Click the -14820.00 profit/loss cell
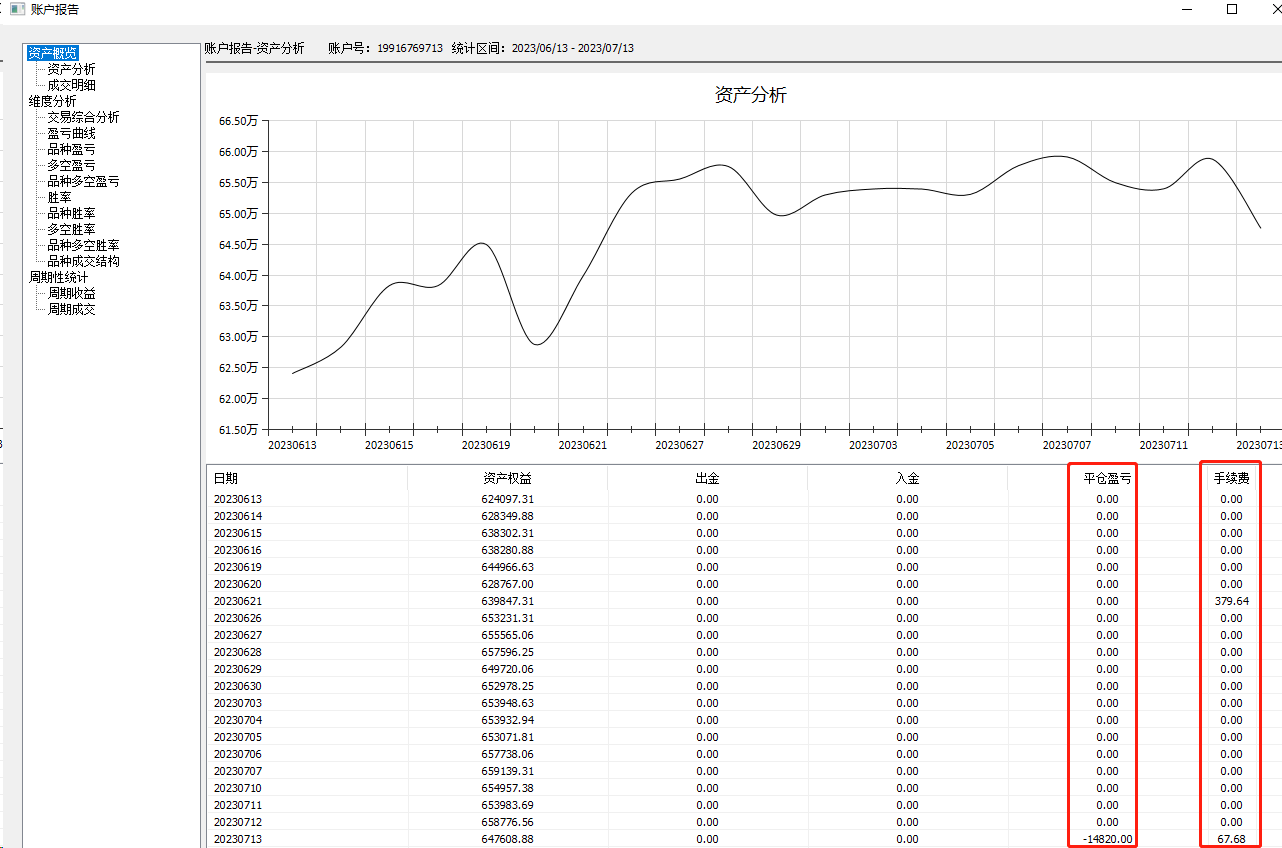Viewport: 1282px width, 848px height. click(x=1107, y=839)
